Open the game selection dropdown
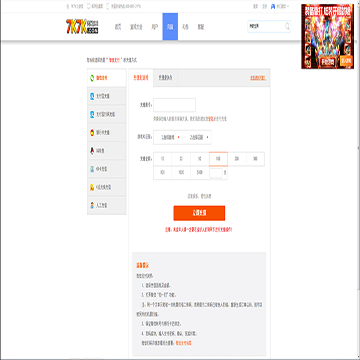Viewport: 360px width, 360px height. [168, 137]
